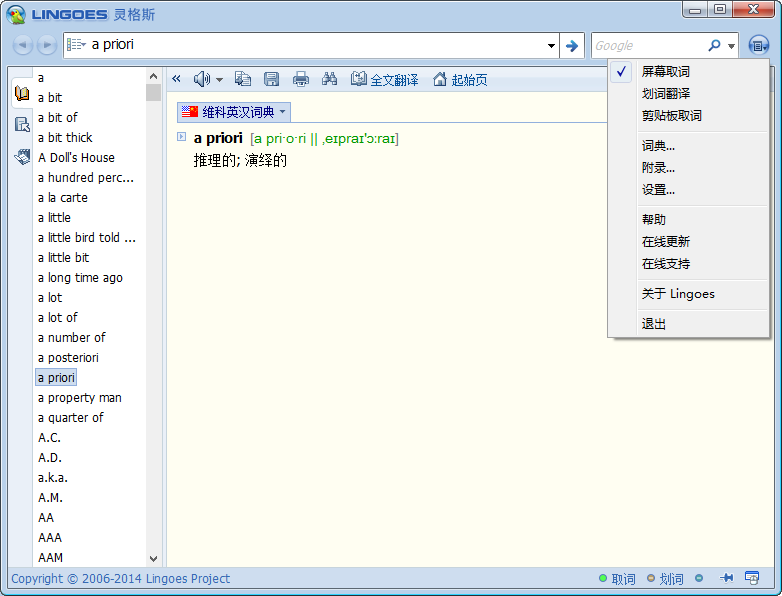
Task: Click the index list scroll up arrow
Action: (x=154, y=76)
